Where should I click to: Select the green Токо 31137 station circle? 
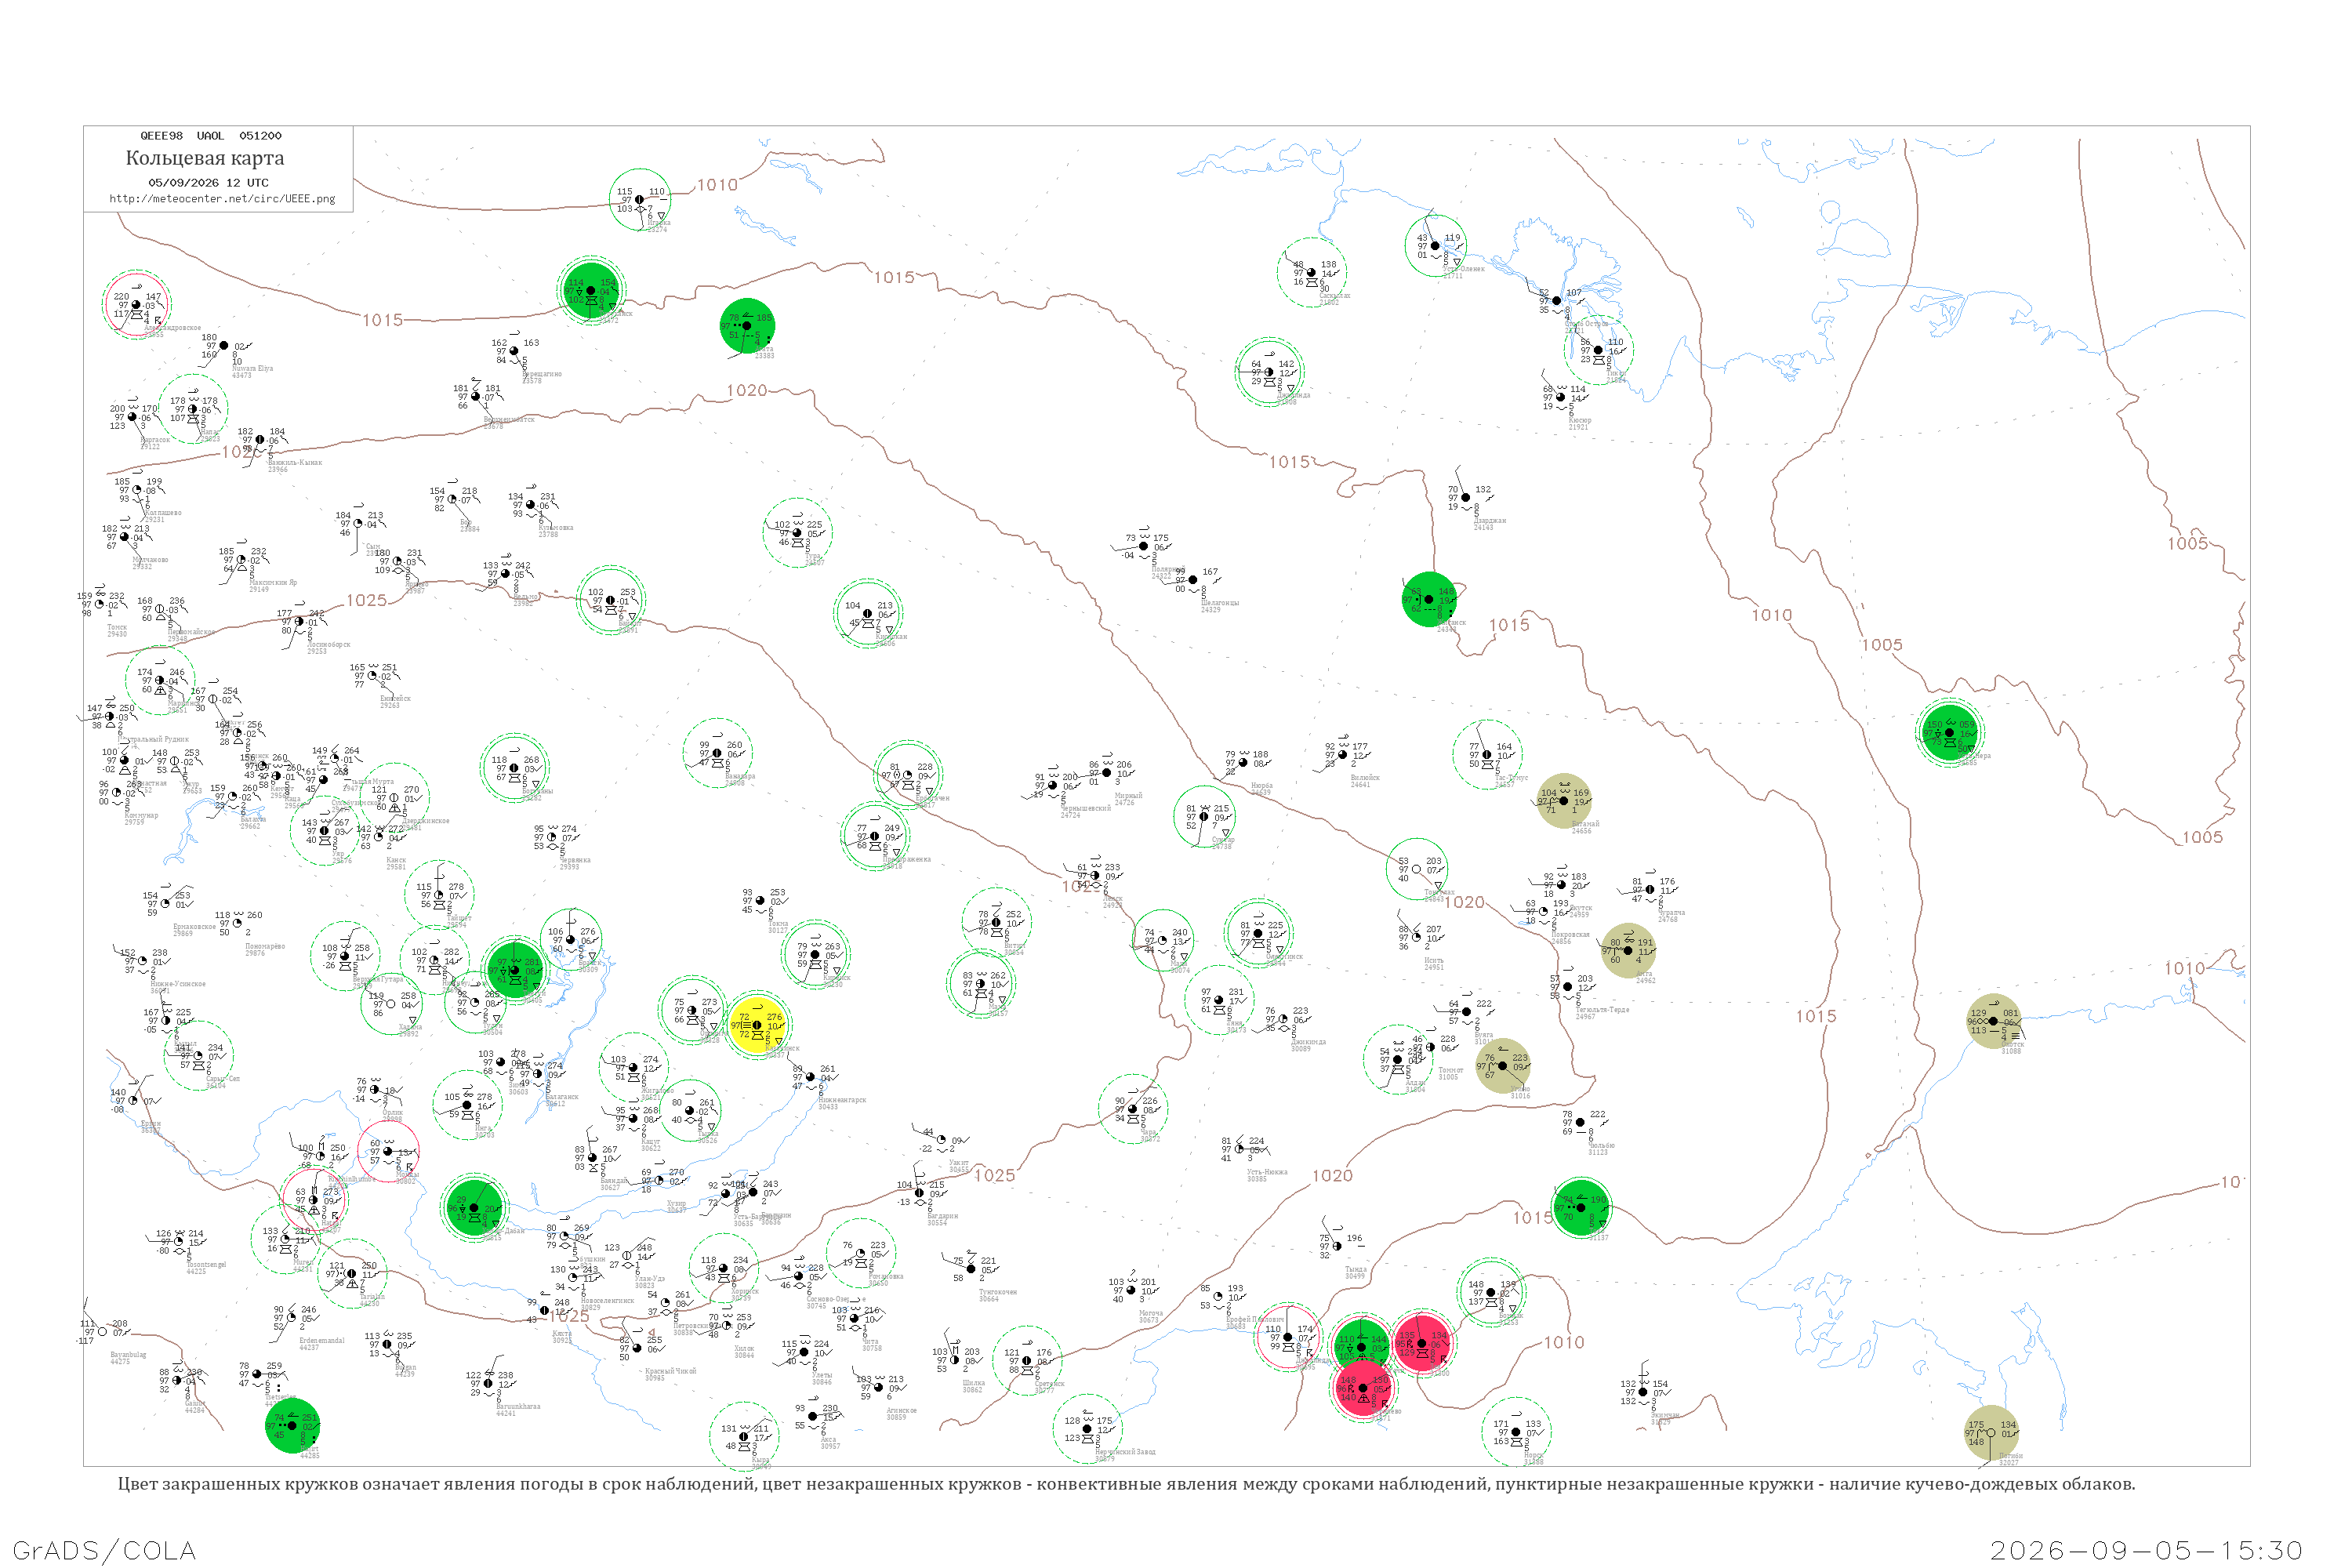[x=1581, y=1208]
